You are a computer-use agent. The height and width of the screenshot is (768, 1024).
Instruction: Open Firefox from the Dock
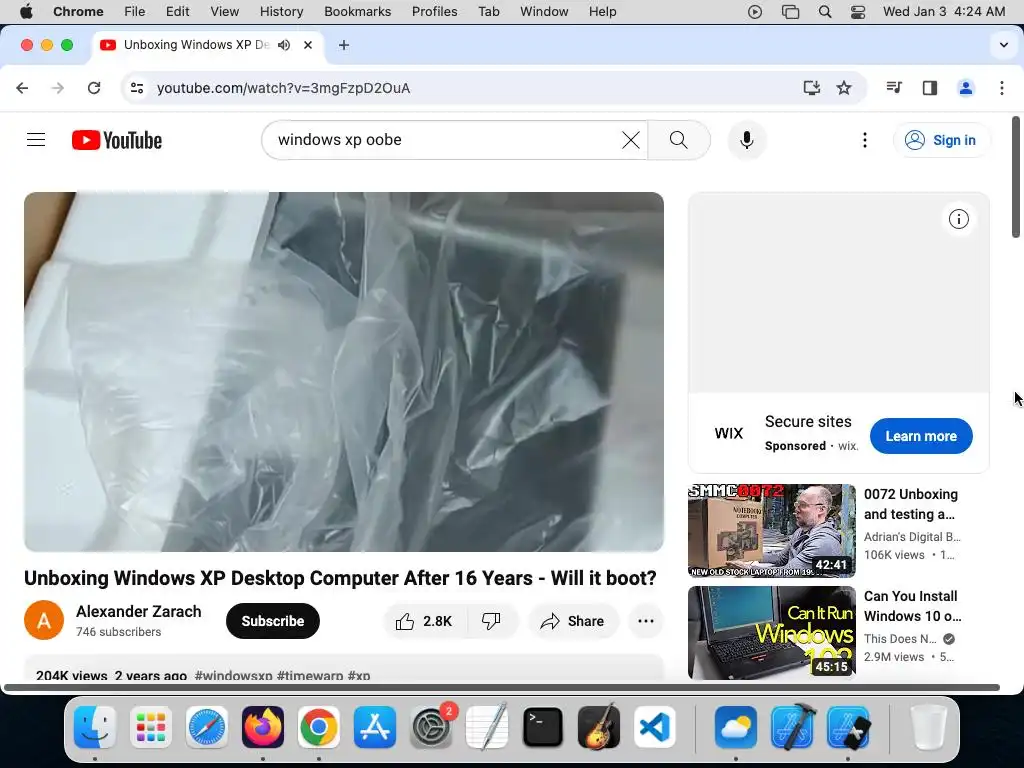(x=263, y=727)
